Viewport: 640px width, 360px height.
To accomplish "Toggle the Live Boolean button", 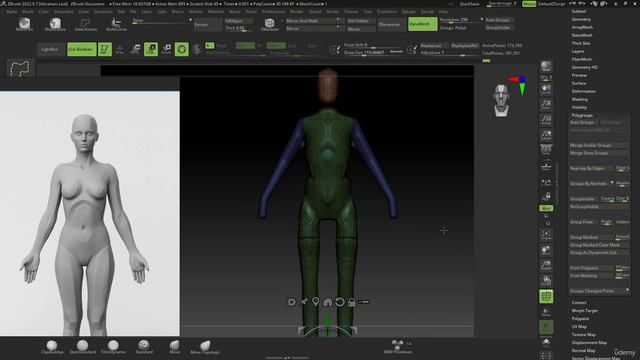I will point(82,49).
